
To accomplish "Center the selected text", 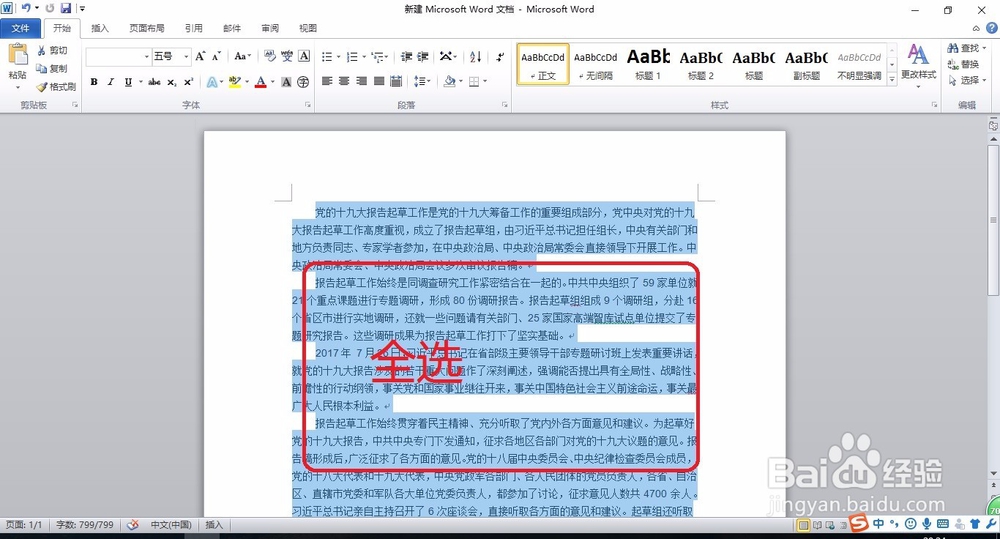I will click(x=344, y=81).
